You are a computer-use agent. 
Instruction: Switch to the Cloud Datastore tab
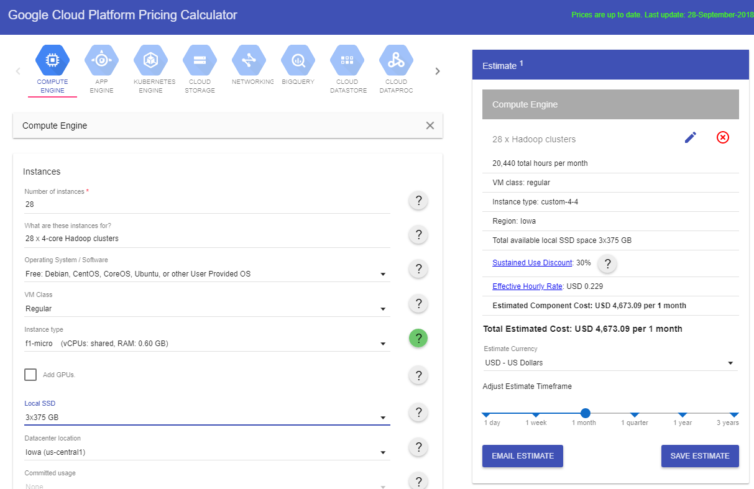(346, 61)
